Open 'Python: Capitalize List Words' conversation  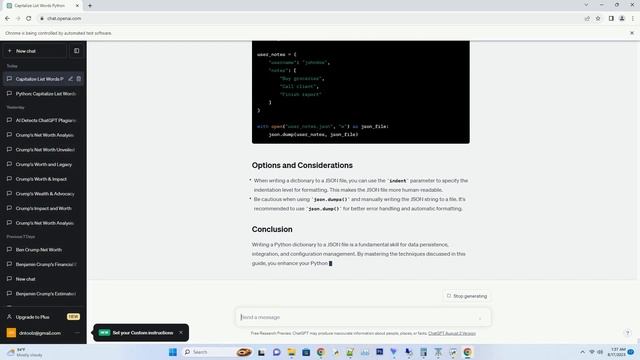click(x=43, y=93)
